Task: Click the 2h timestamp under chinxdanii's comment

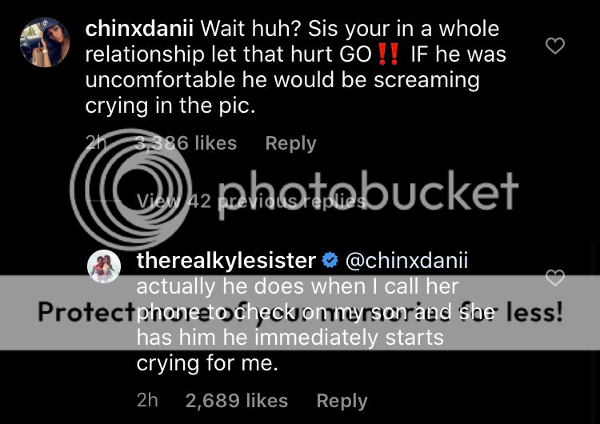Action: [x=96, y=144]
